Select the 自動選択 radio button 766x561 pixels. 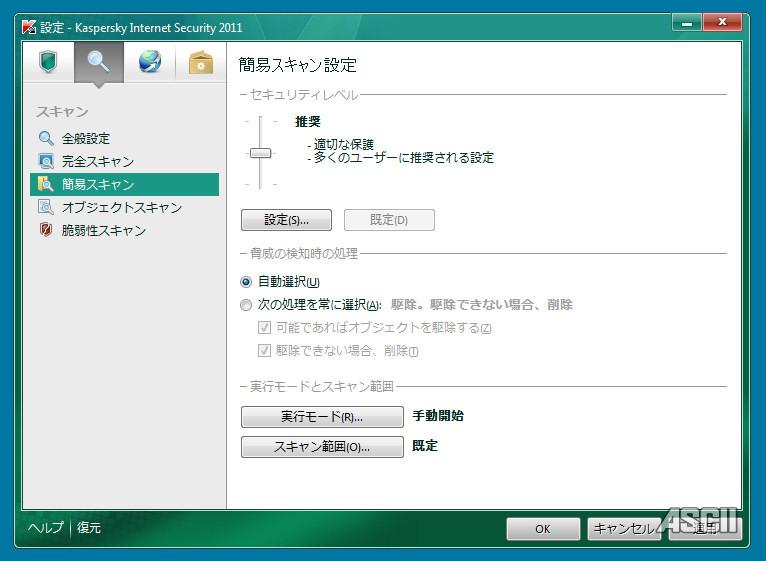coord(246,282)
